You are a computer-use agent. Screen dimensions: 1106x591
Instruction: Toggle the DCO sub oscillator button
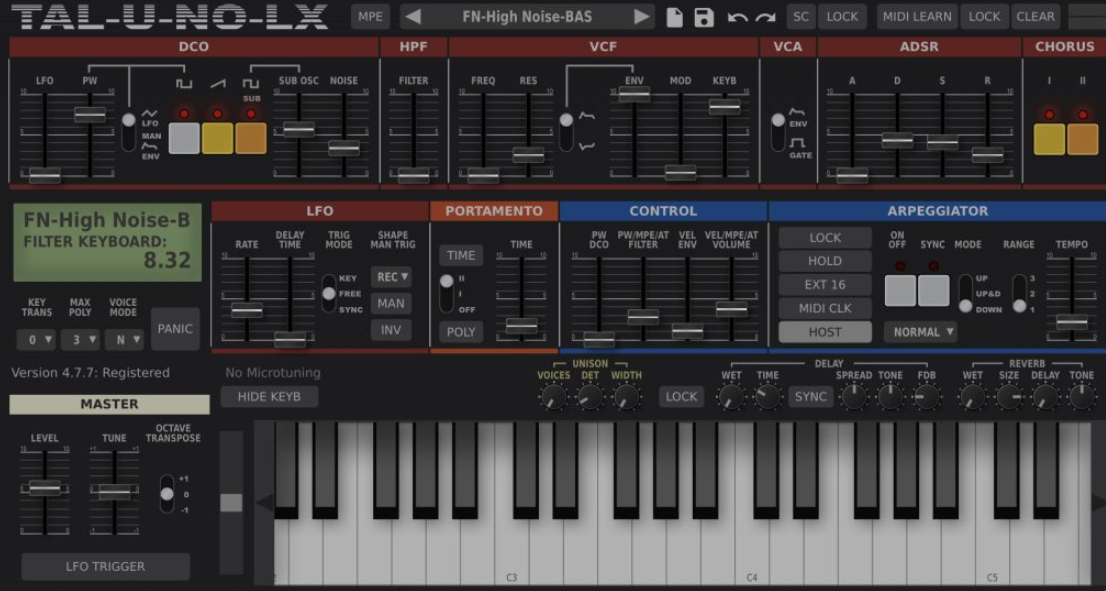251,138
